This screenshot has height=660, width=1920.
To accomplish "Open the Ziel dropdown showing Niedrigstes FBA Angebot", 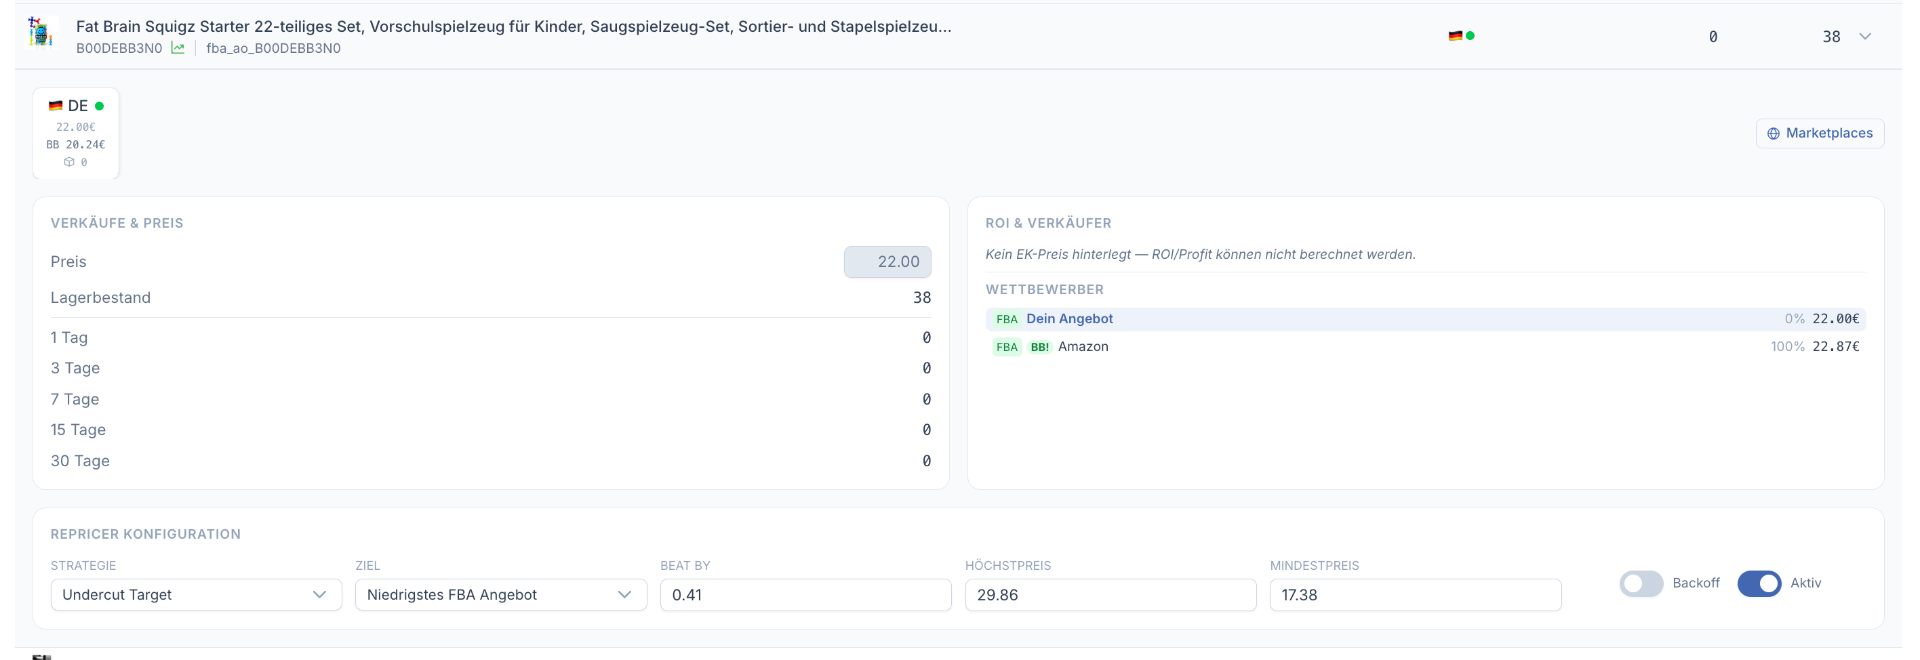I will pos(500,595).
